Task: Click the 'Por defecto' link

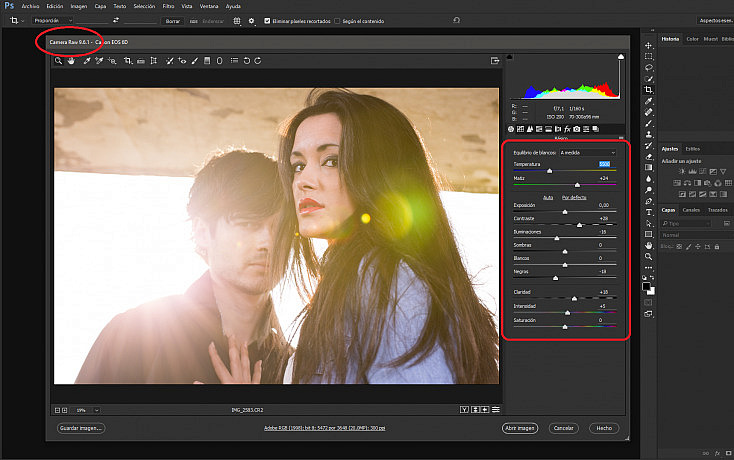Action: [x=574, y=197]
